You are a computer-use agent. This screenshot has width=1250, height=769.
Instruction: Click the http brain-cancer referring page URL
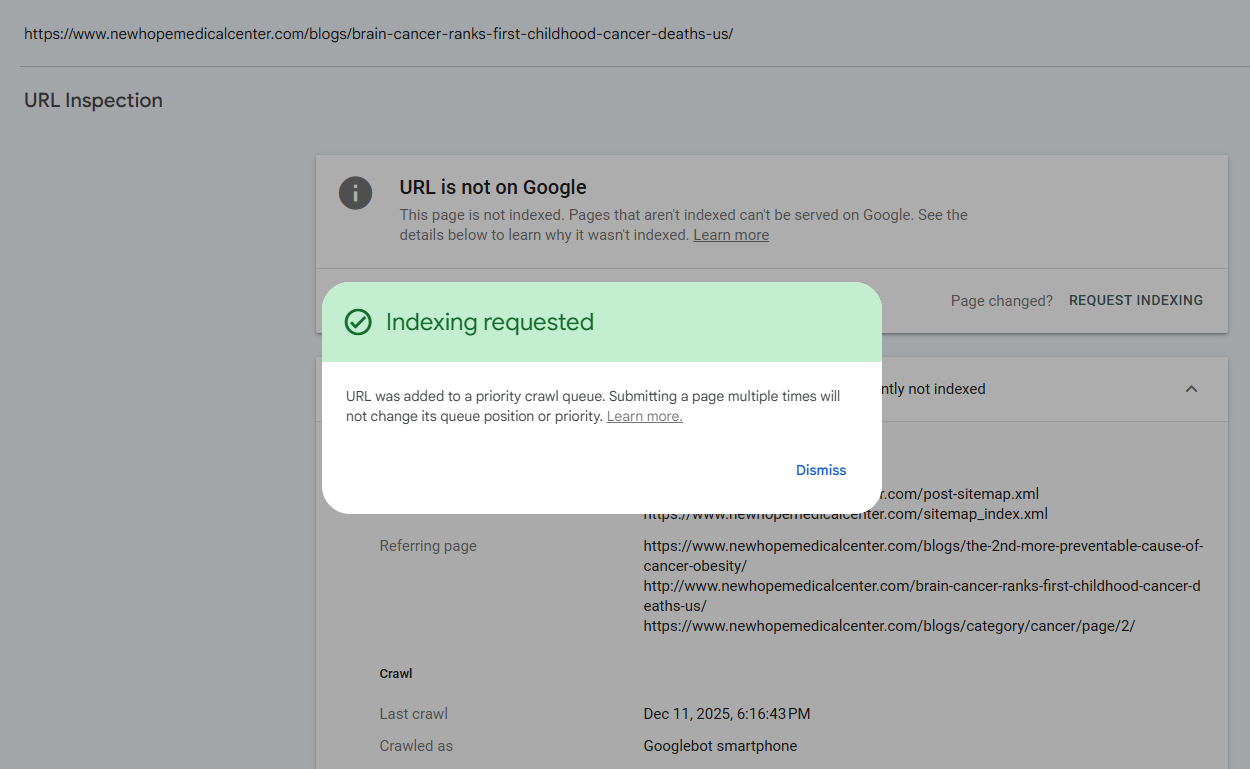[x=921, y=596]
